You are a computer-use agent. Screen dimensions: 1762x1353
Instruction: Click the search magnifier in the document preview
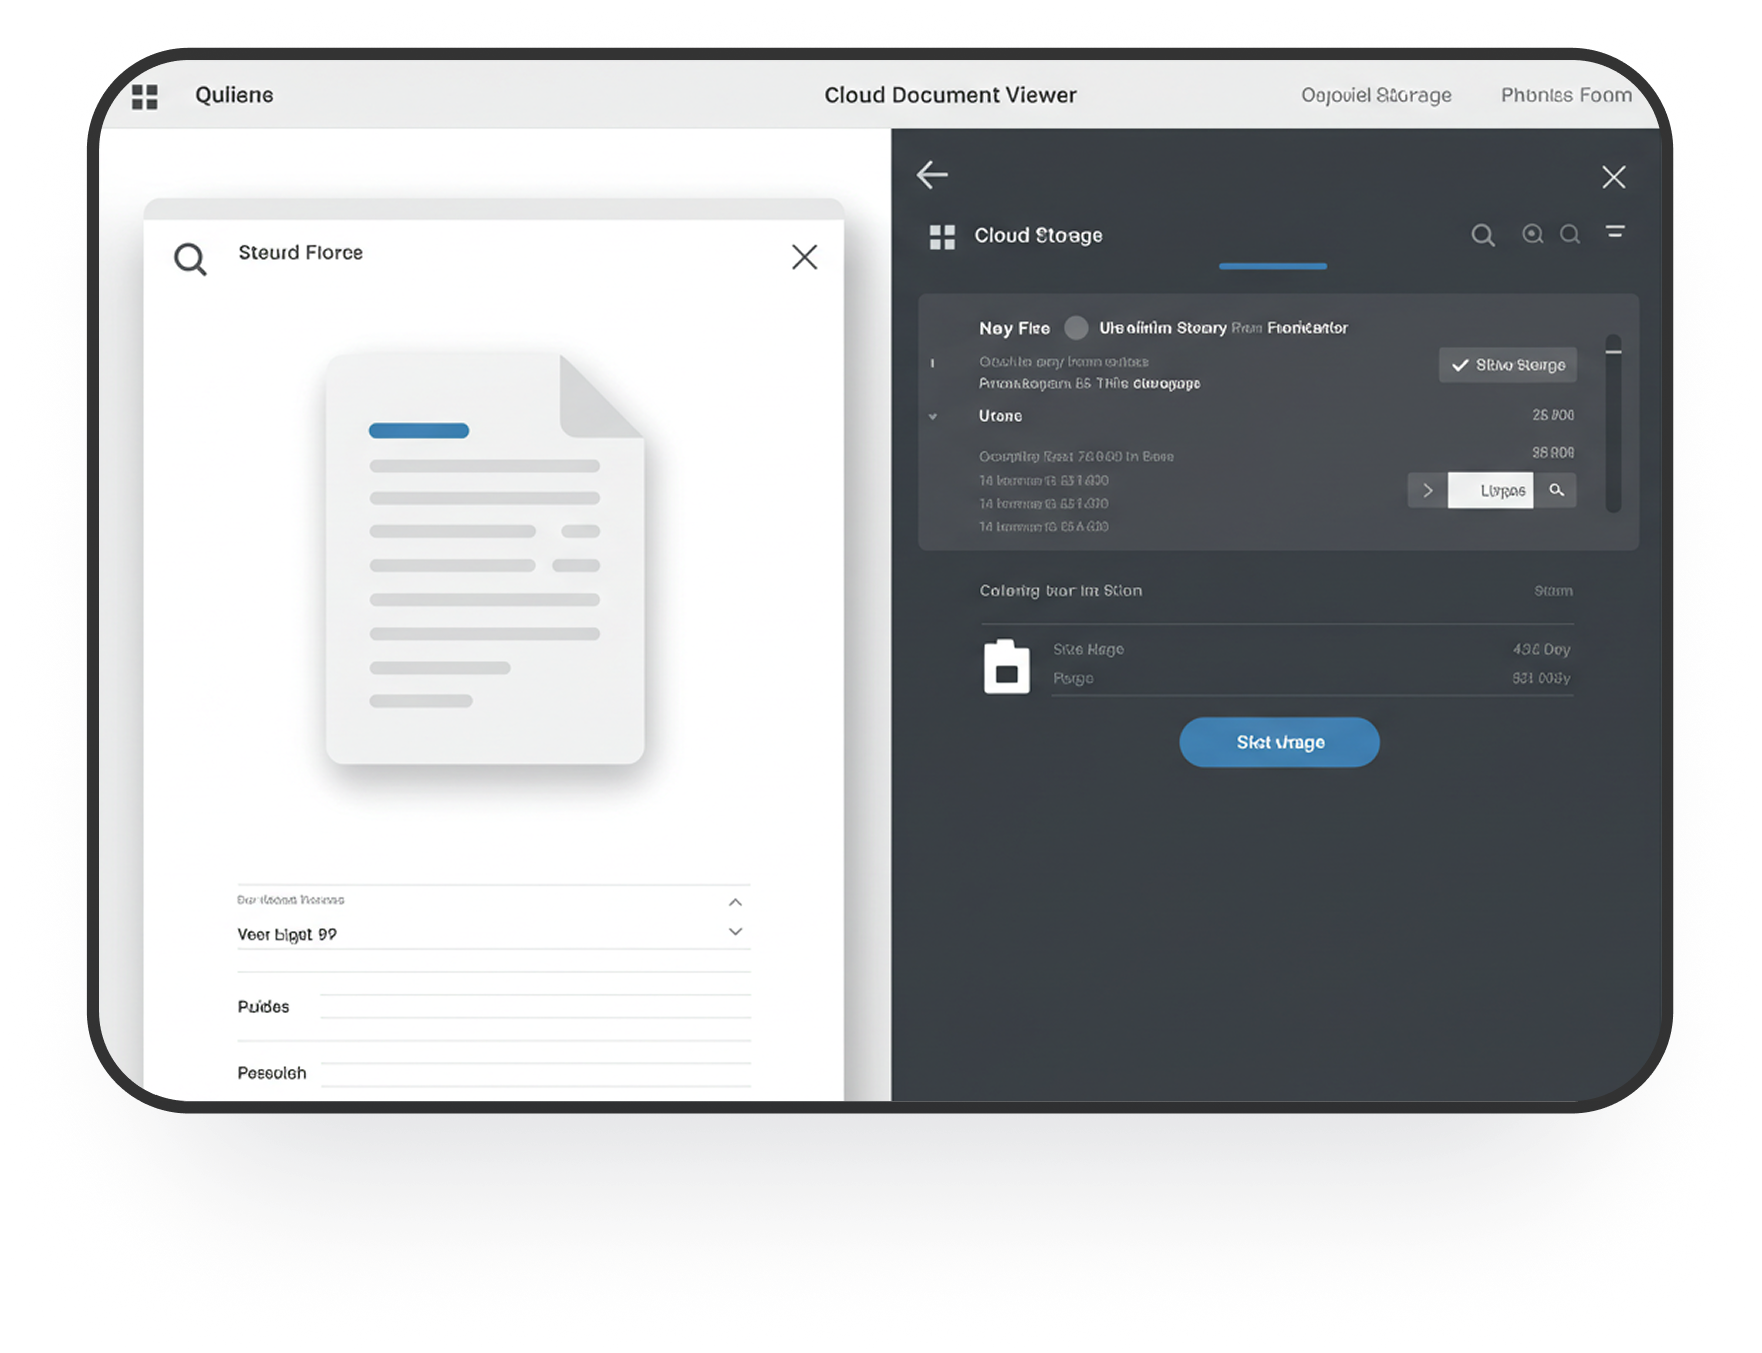tap(190, 258)
